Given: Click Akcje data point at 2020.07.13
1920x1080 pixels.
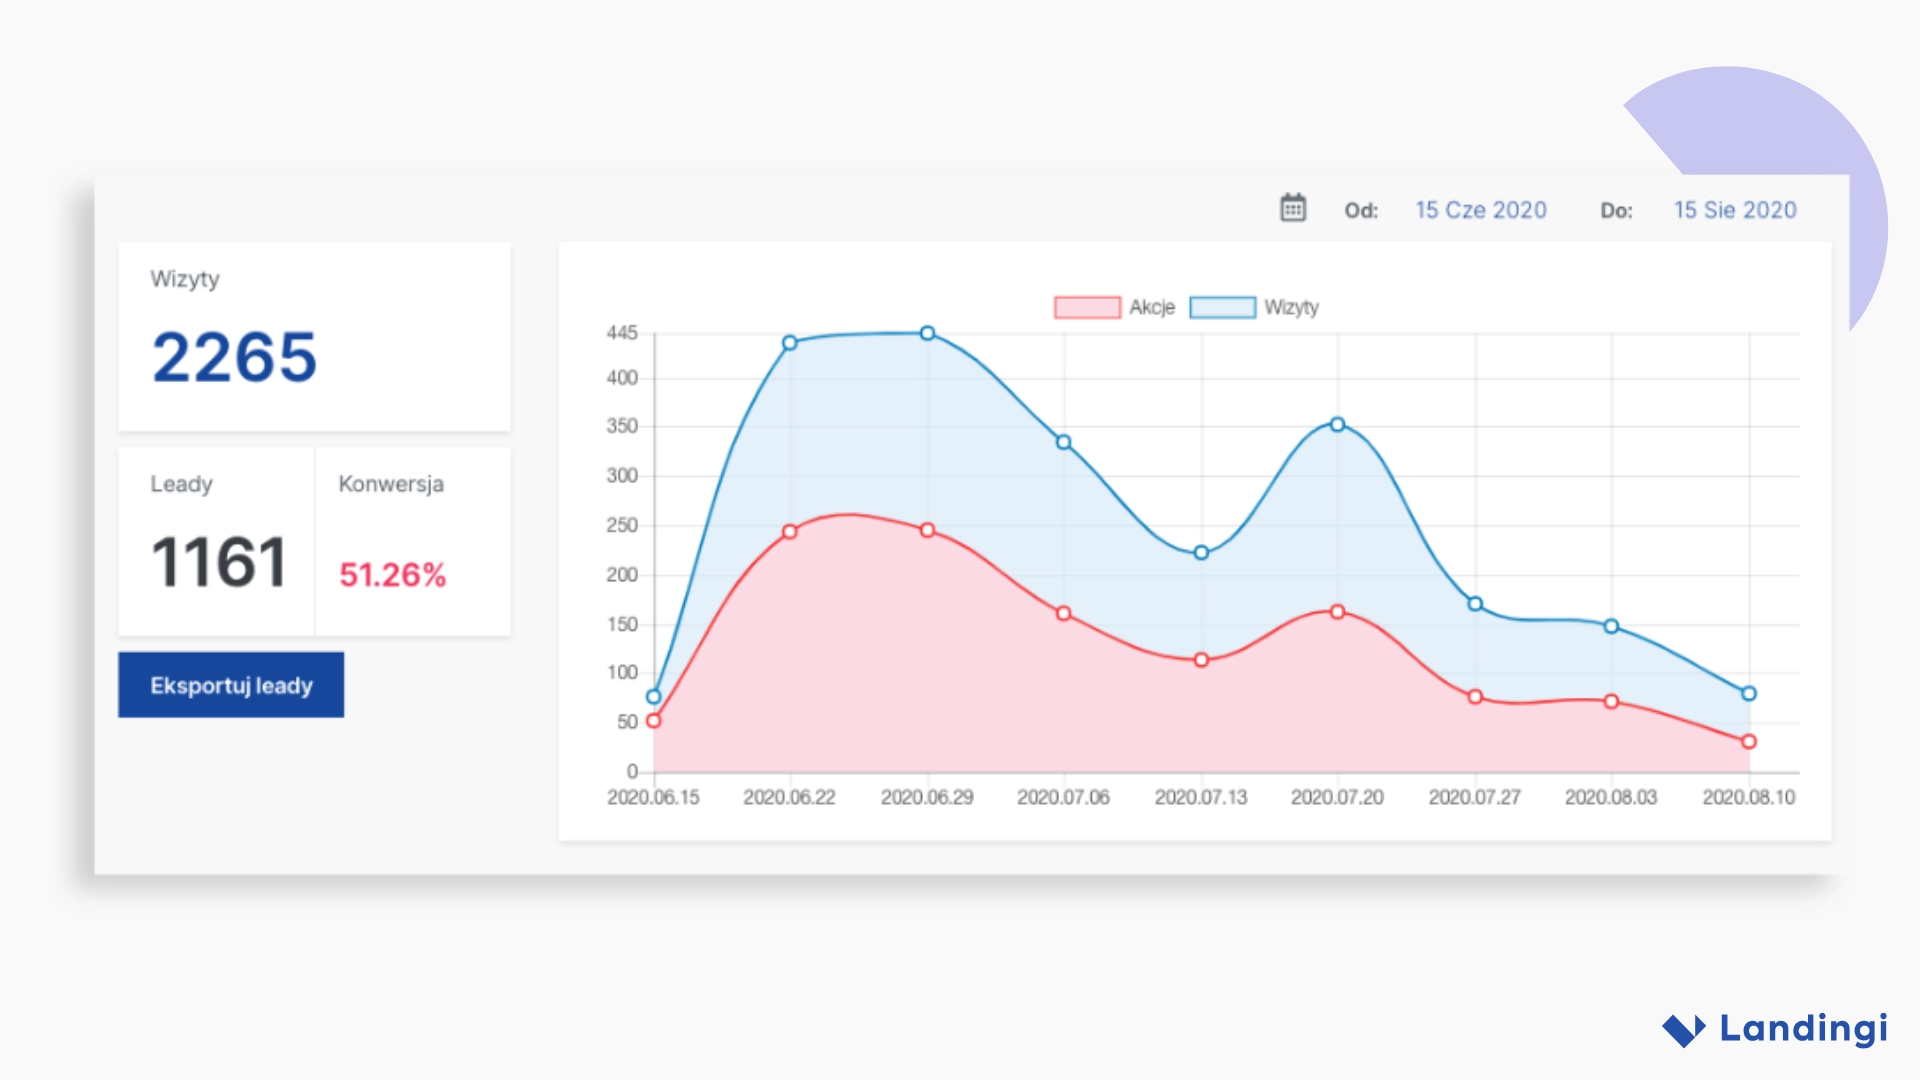Looking at the screenshot, I should (1201, 660).
